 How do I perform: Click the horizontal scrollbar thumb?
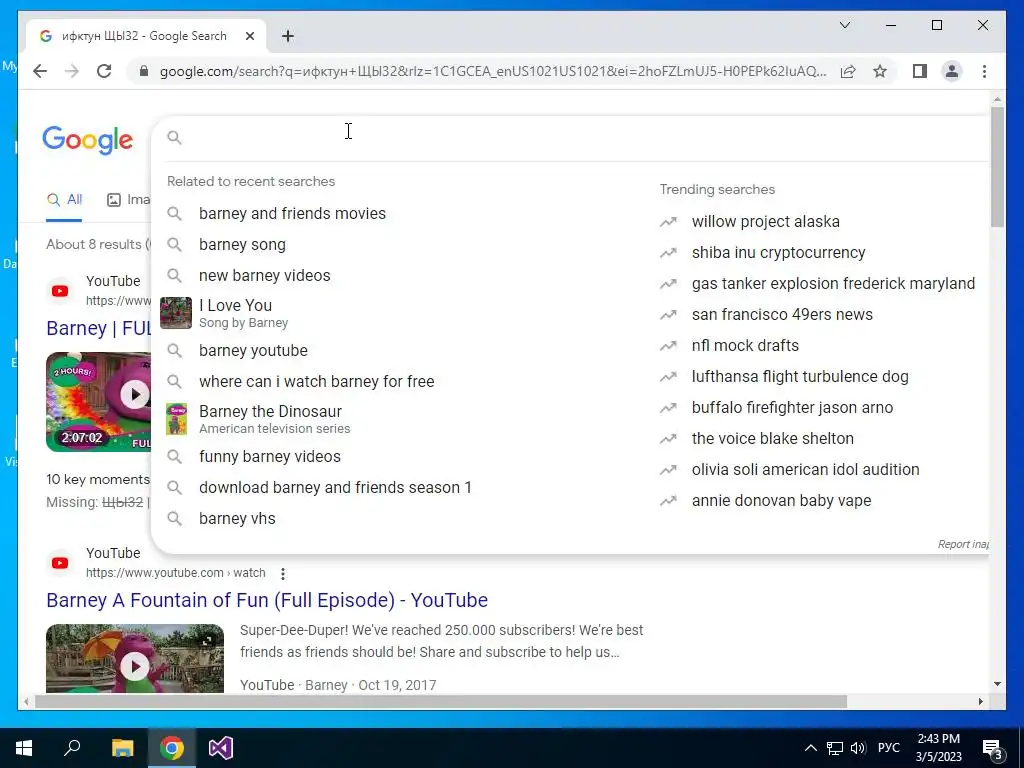441,701
